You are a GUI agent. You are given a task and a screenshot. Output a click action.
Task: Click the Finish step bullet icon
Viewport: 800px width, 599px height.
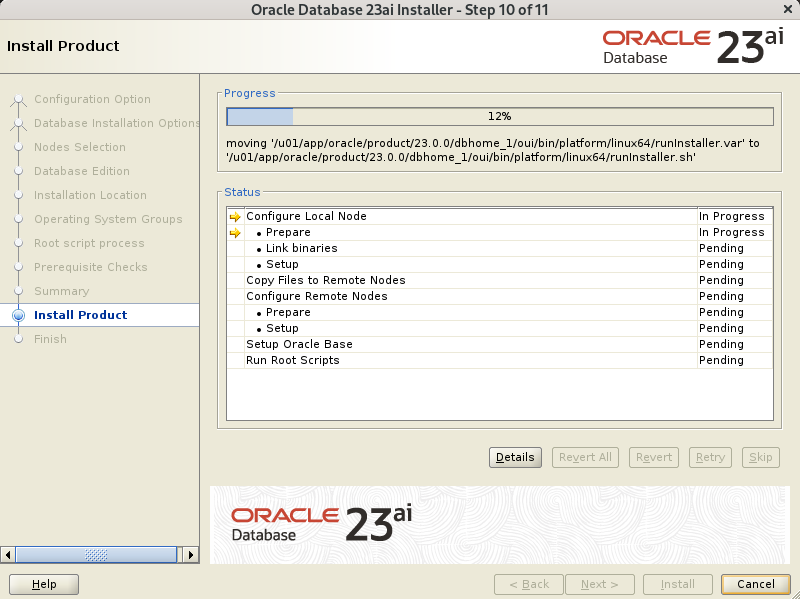(x=18, y=339)
